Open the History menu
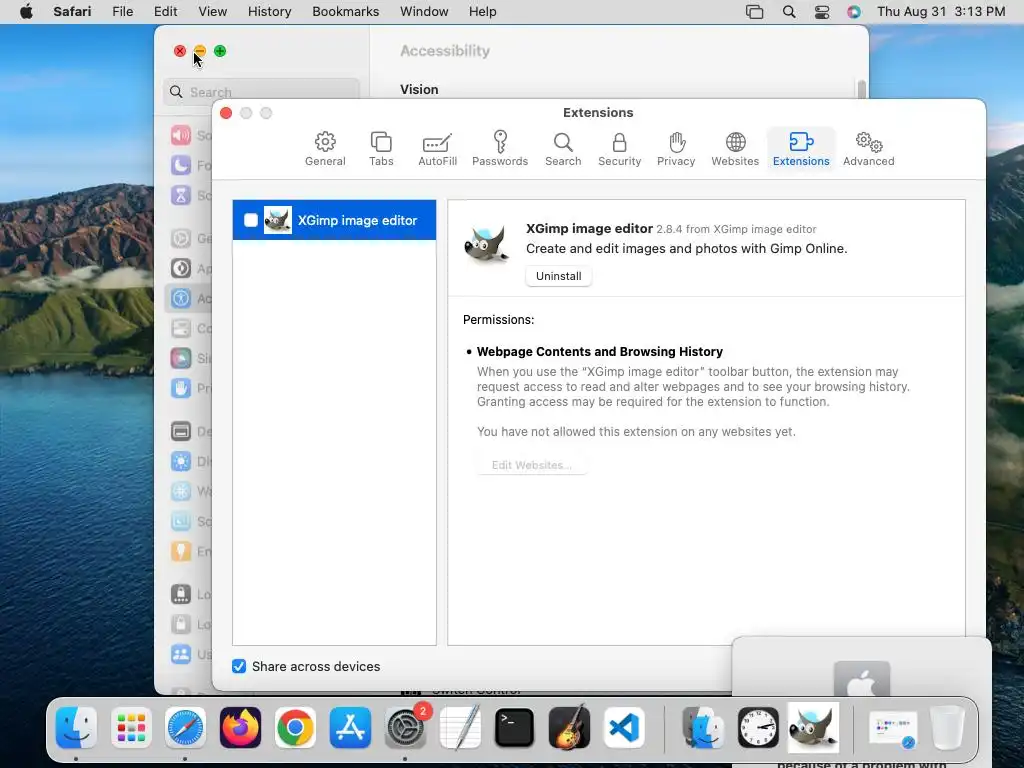This screenshot has height=768, width=1024. click(269, 12)
